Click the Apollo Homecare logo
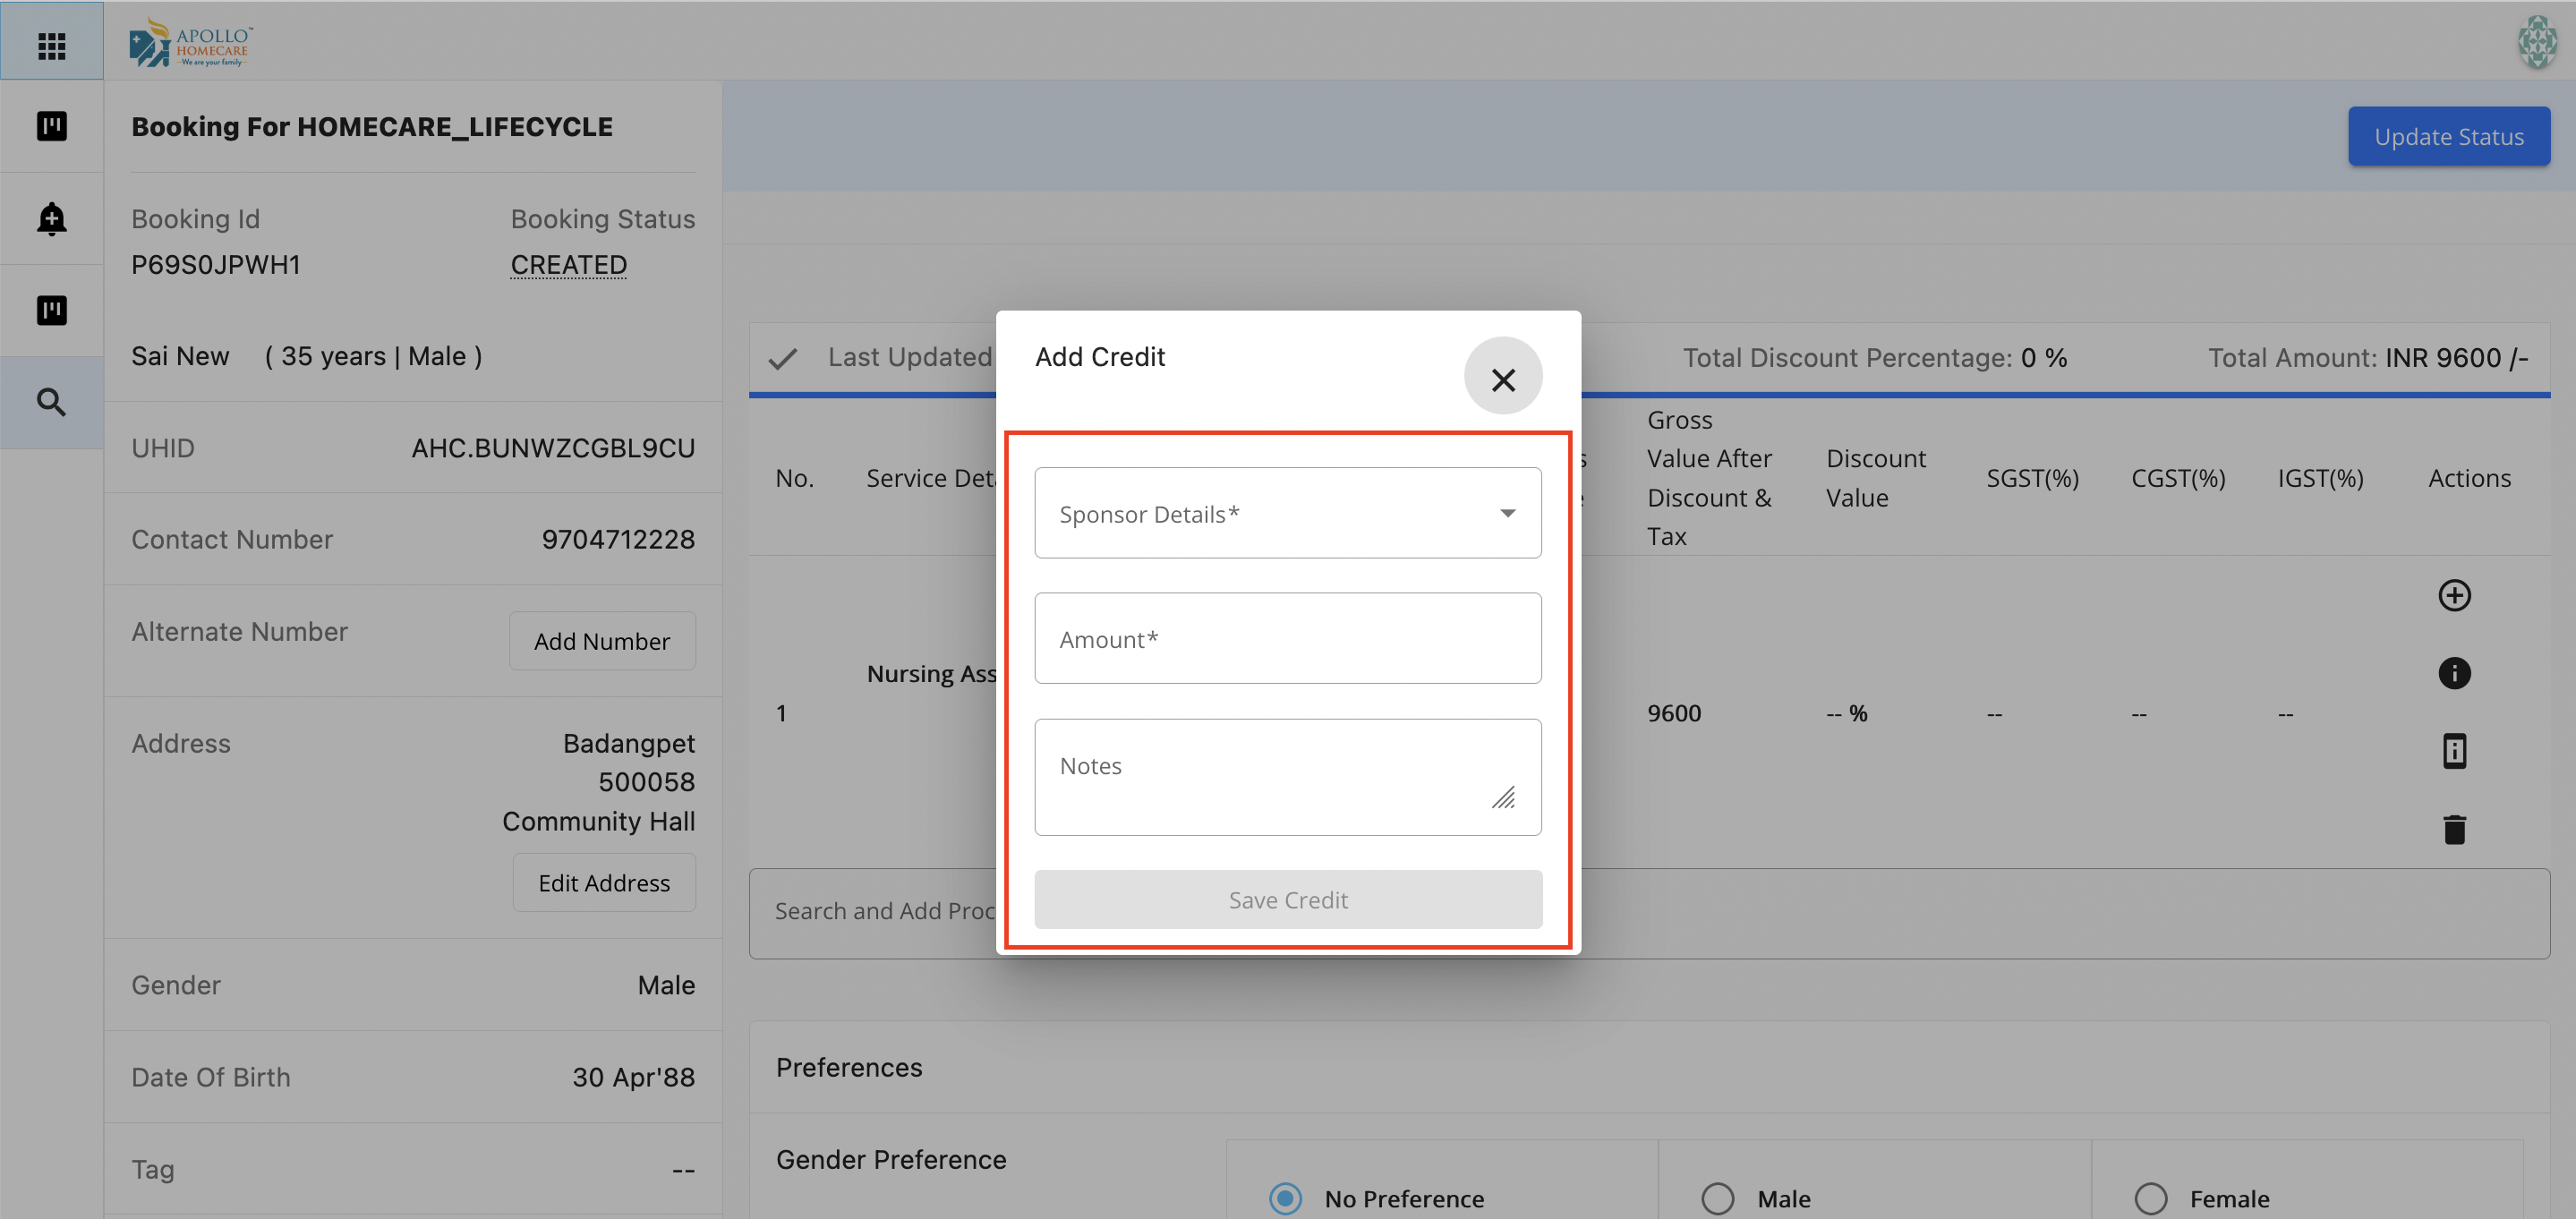 click(190, 43)
